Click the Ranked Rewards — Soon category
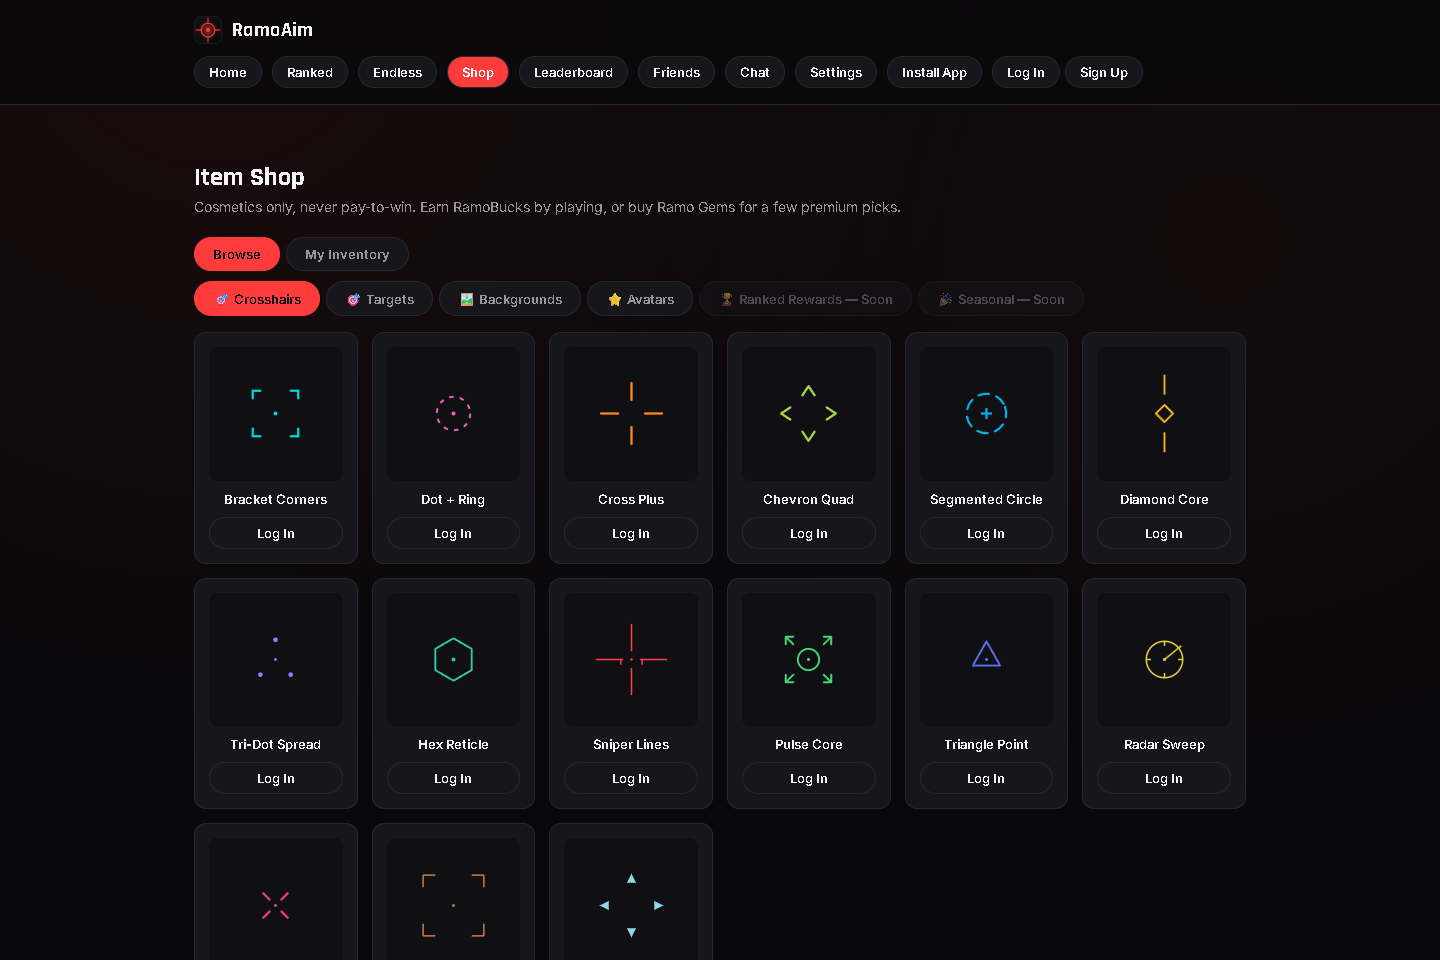This screenshot has width=1440, height=960. point(806,299)
